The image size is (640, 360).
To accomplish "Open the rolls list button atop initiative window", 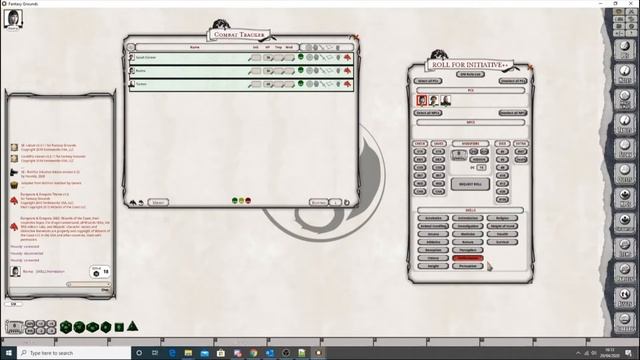I will point(471,74).
